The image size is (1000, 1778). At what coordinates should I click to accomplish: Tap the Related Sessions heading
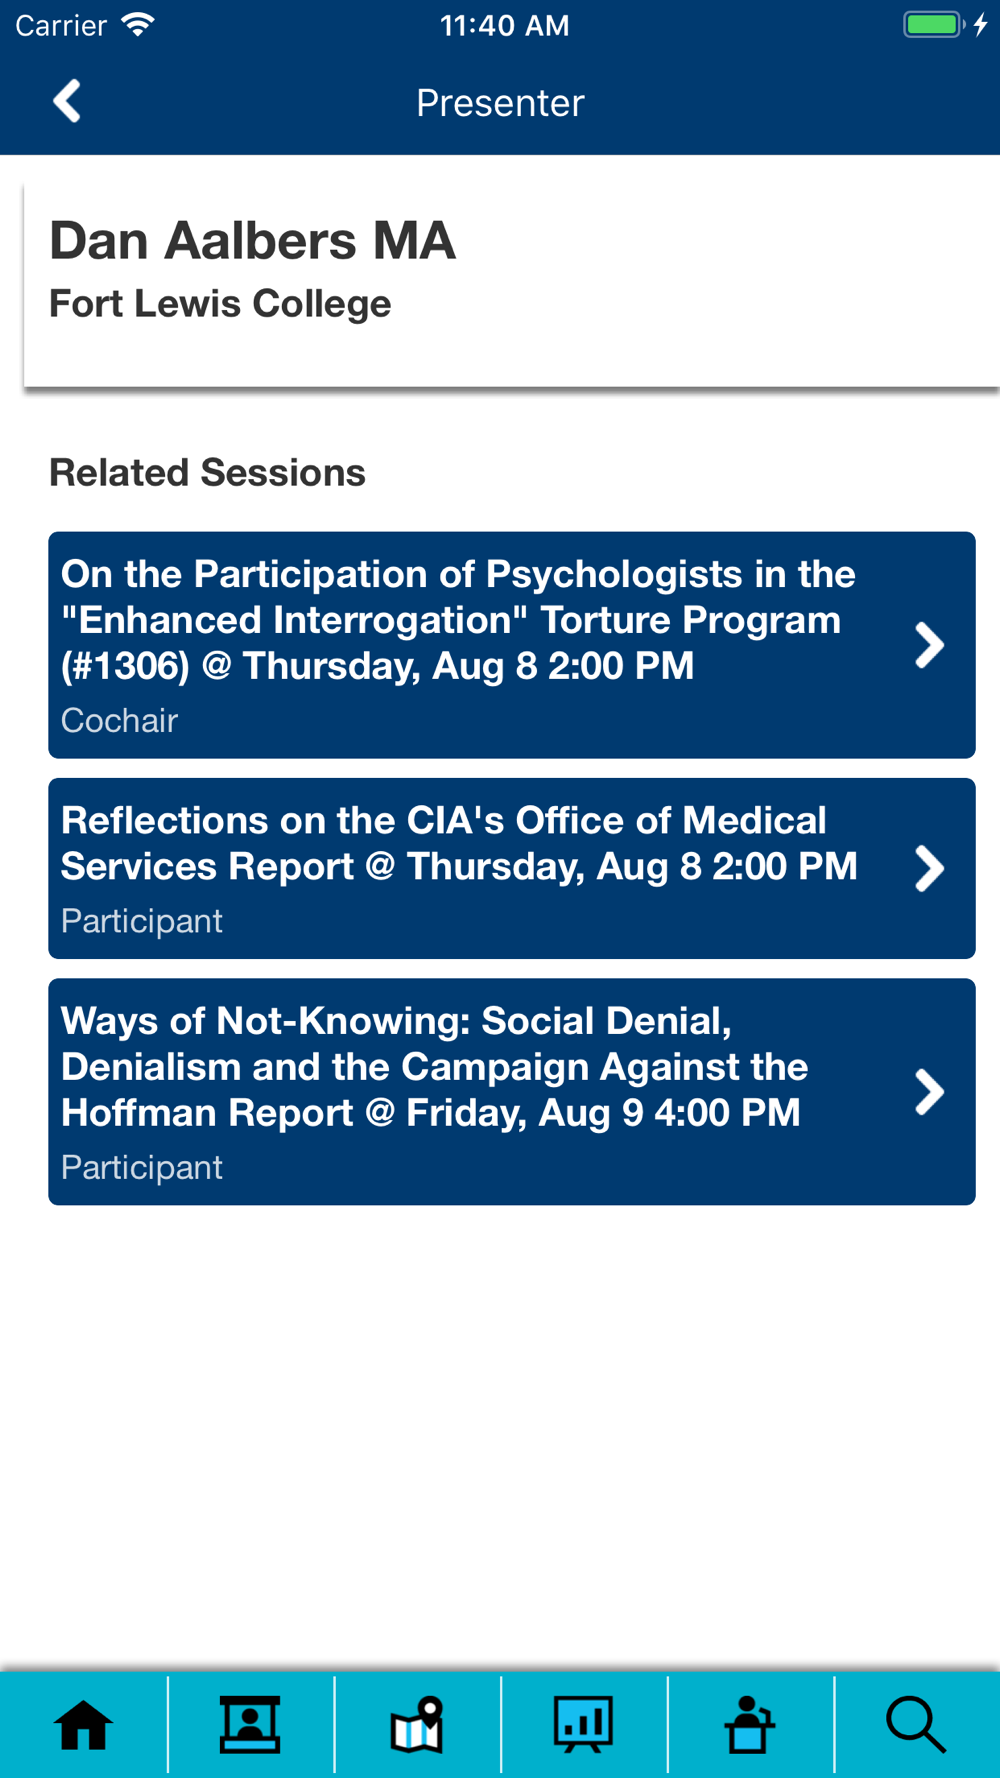tap(207, 472)
